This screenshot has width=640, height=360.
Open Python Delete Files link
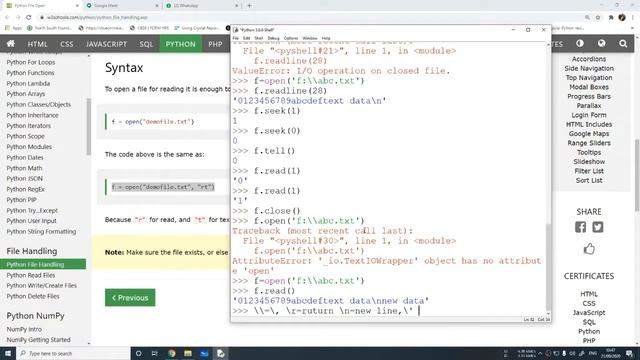tap(33, 296)
